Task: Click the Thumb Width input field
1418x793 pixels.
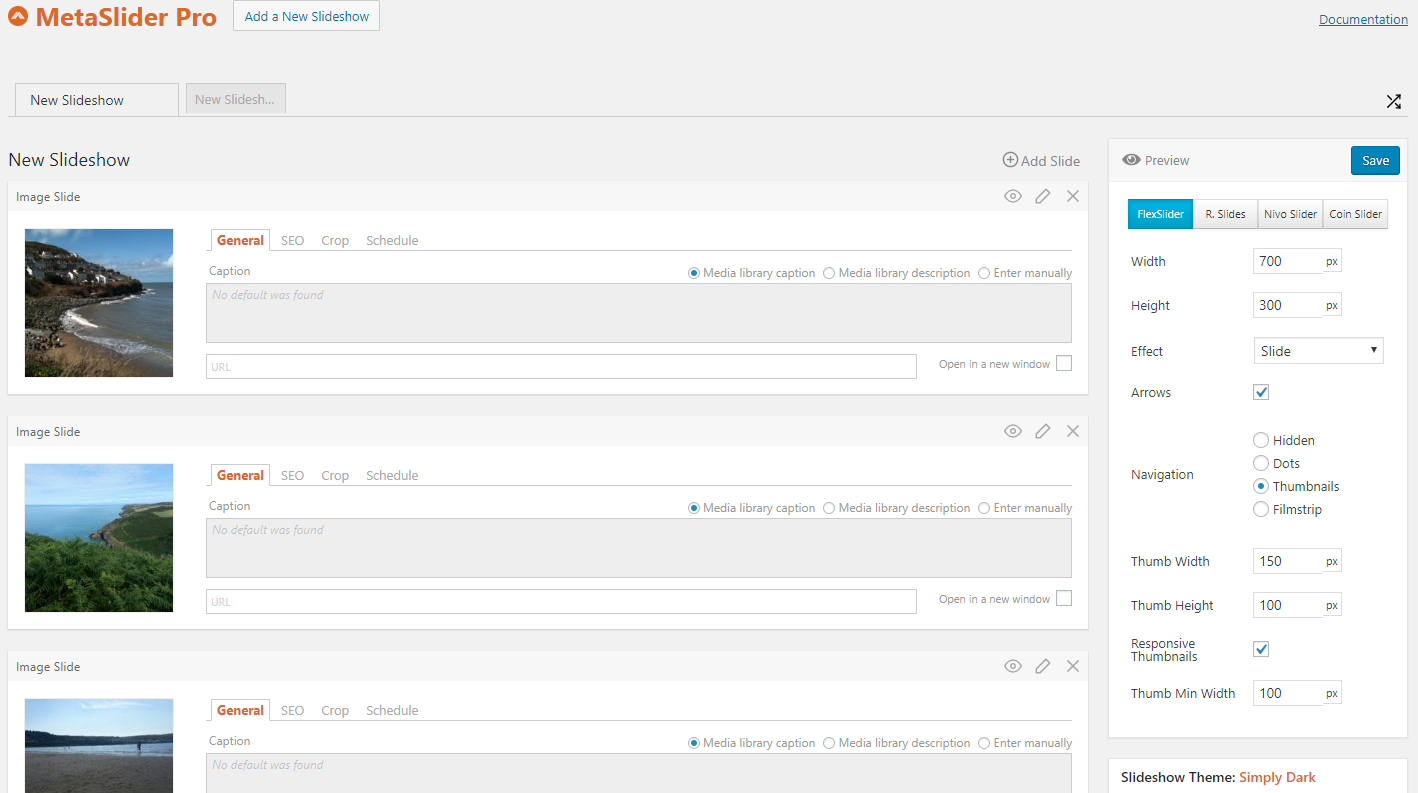Action: [x=1287, y=561]
